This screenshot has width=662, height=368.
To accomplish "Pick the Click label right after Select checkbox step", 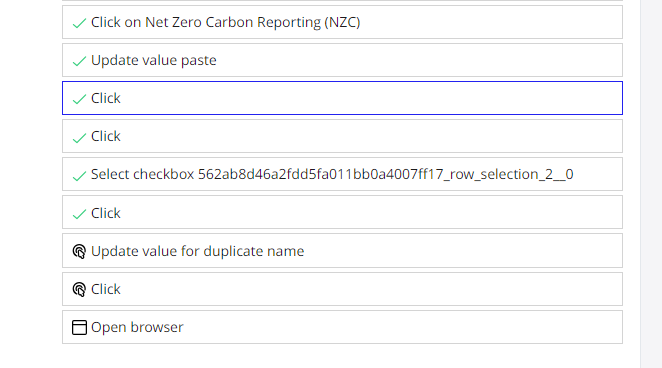I will tap(106, 213).
